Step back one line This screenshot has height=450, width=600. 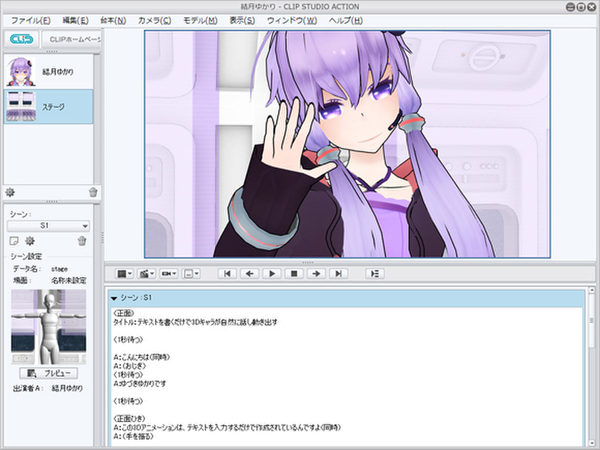(x=249, y=274)
